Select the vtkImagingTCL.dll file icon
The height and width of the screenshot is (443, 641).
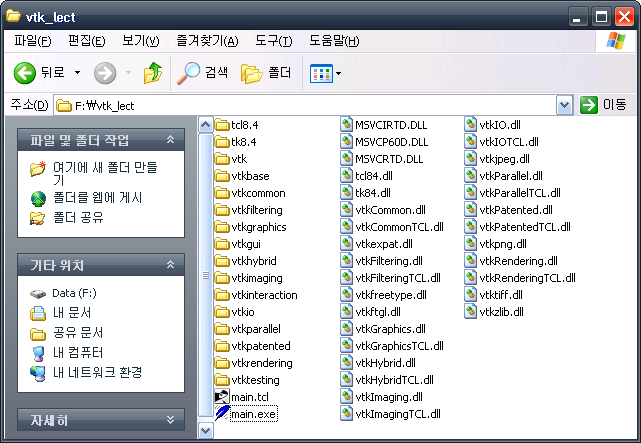coord(346,413)
